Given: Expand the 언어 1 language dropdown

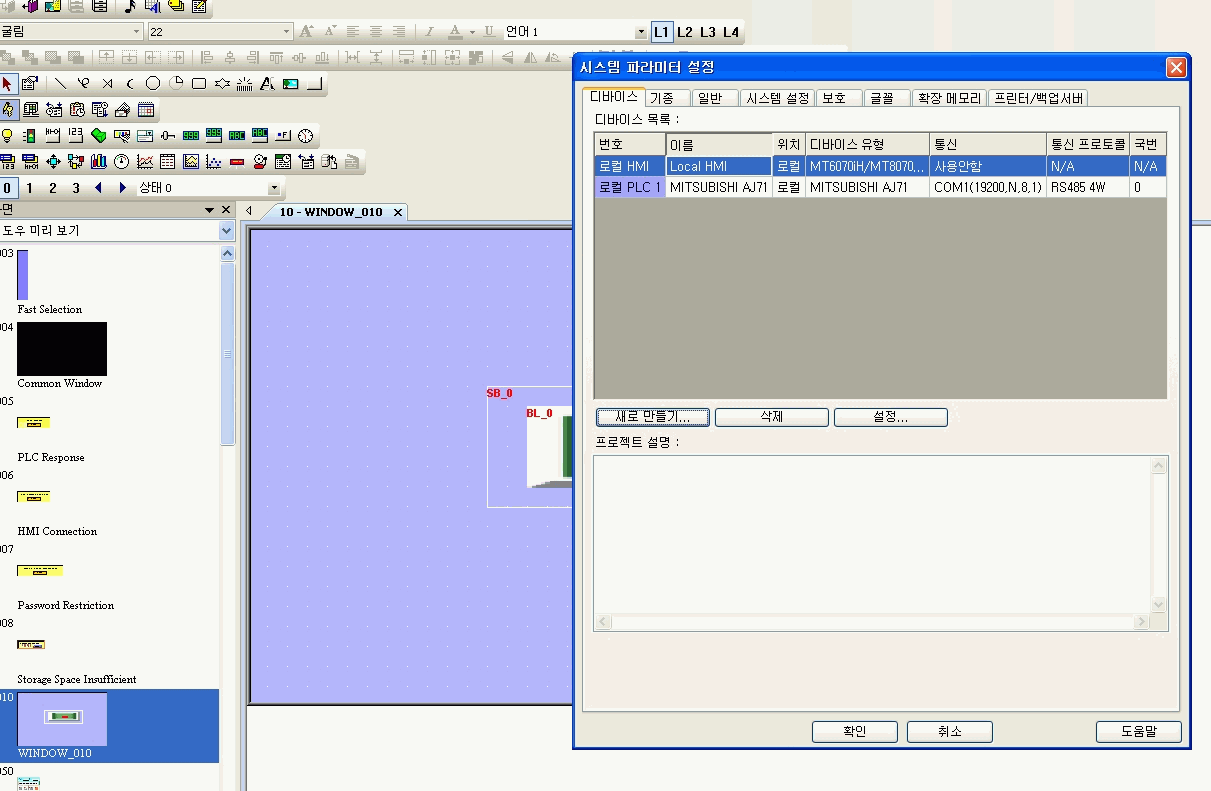Looking at the screenshot, I should pos(641,32).
